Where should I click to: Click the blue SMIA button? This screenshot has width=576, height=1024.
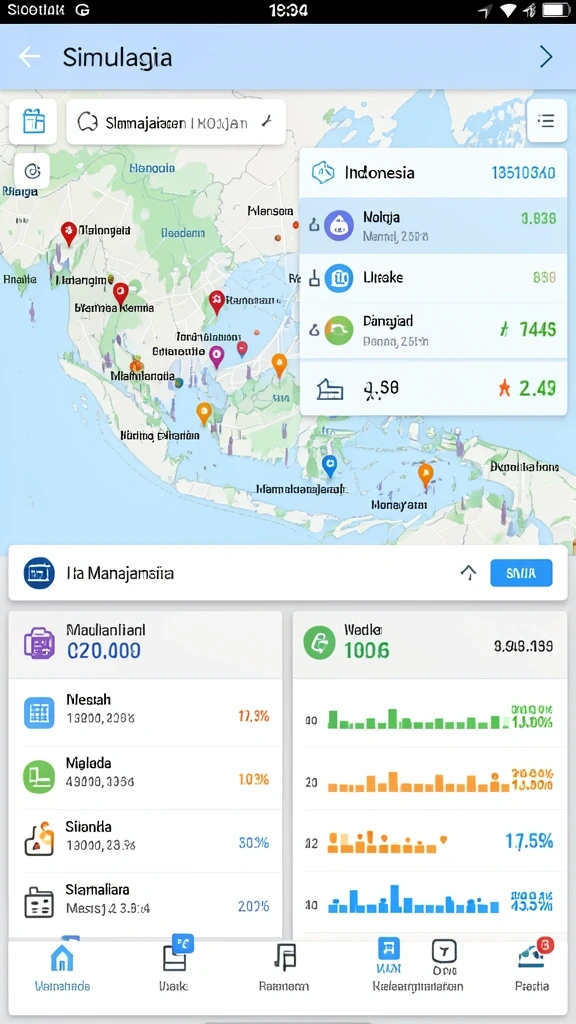(520, 573)
